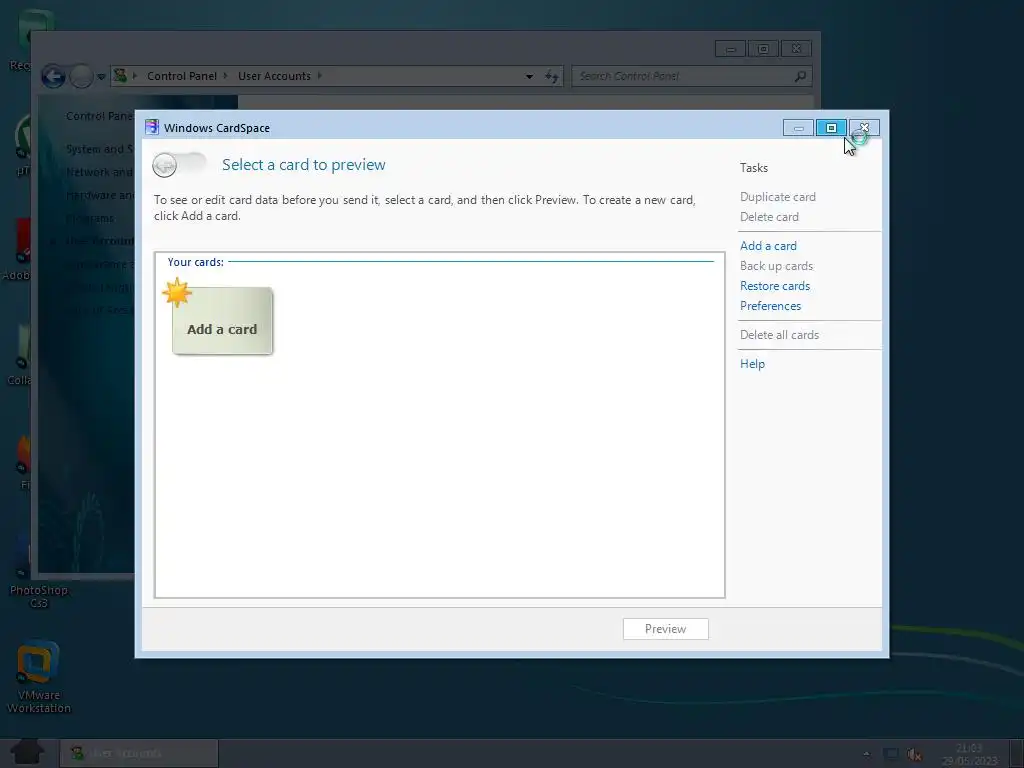Close the Control Panel window
The height and width of the screenshot is (768, 1024).
click(x=796, y=49)
